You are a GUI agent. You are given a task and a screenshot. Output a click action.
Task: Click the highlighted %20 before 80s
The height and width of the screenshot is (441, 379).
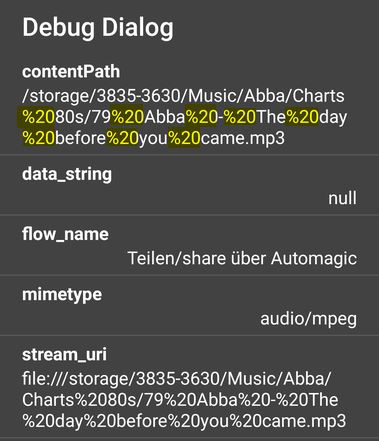coord(38,117)
